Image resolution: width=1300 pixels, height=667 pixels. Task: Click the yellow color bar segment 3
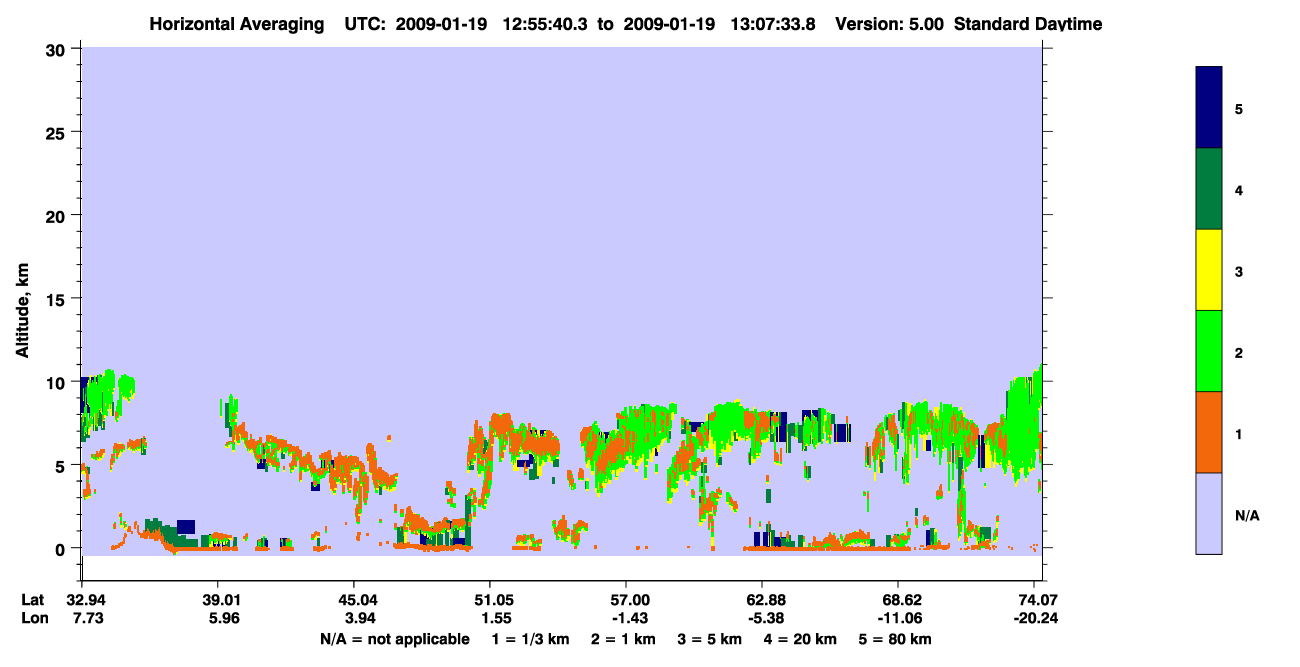tap(1209, 270)
